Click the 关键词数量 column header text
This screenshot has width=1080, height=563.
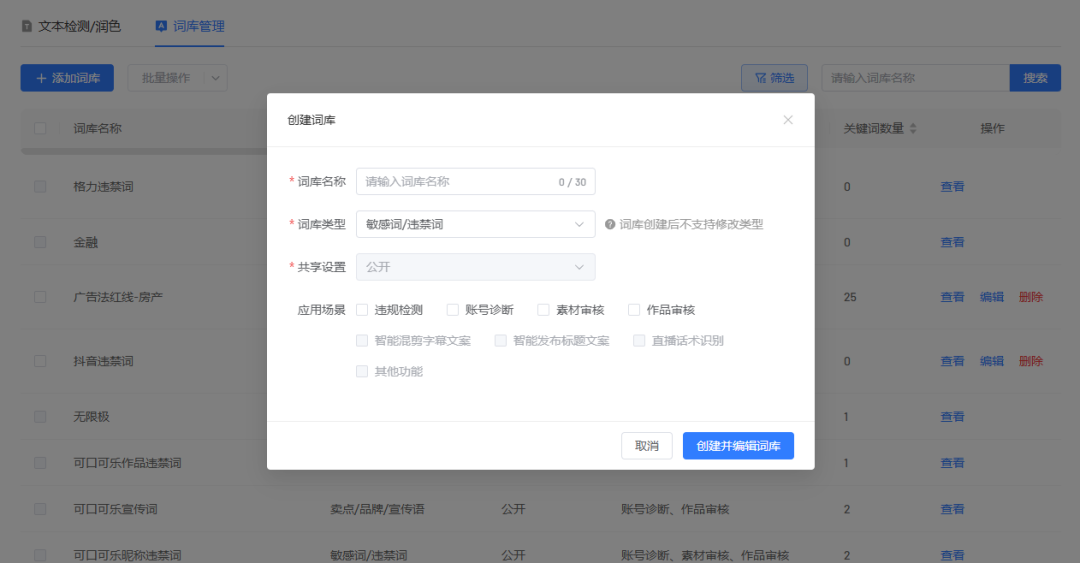tap(873, 128)
